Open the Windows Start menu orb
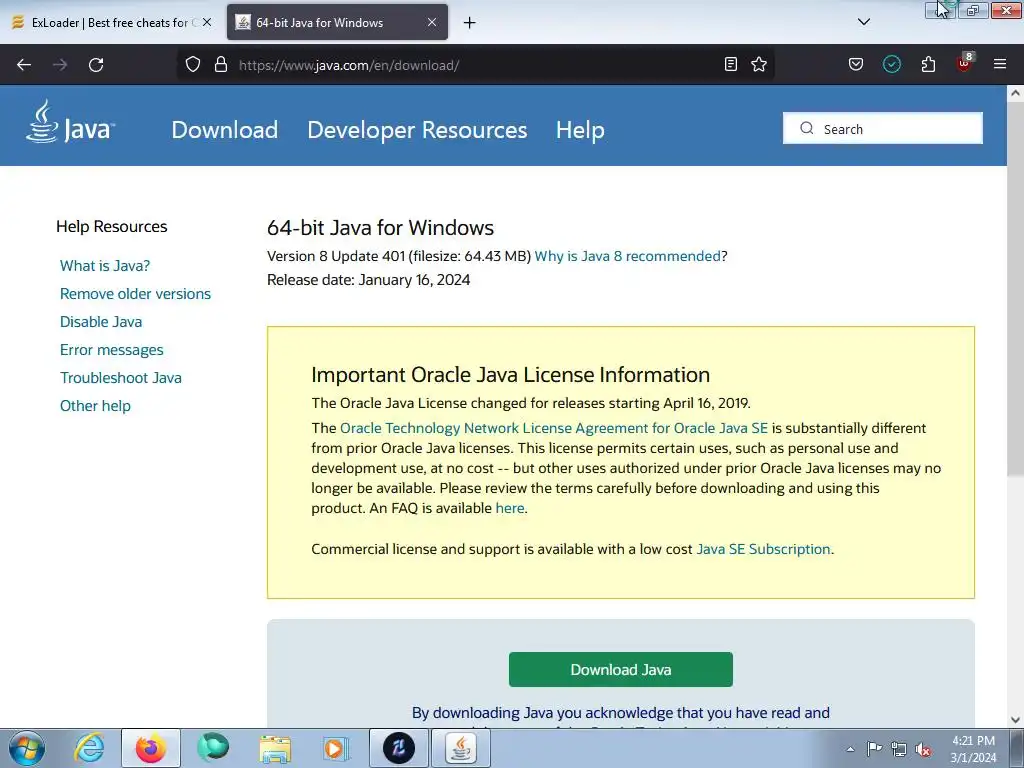This screenshot has height=768, width=1024. click(x=27, y=748)
